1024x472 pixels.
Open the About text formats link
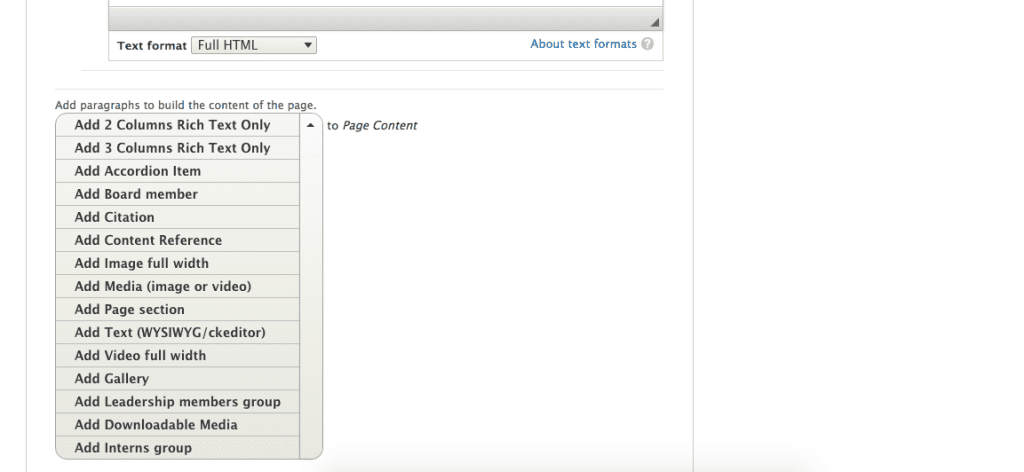(x=583, y=45)
